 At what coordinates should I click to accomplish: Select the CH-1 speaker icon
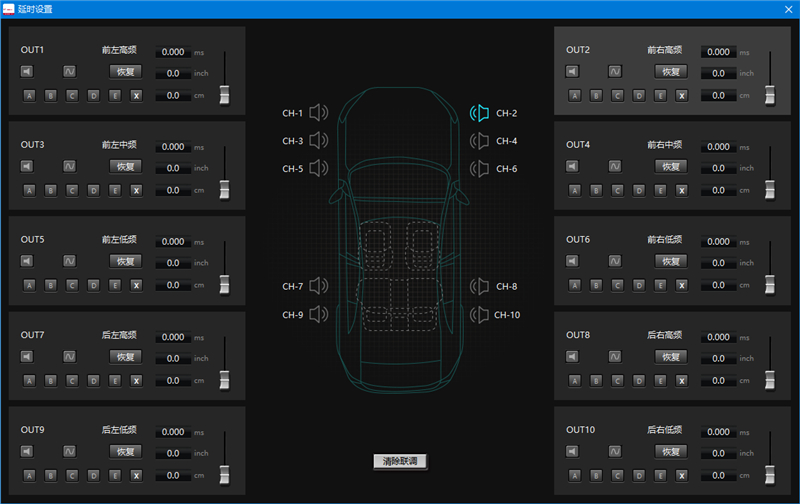point(318,114)
